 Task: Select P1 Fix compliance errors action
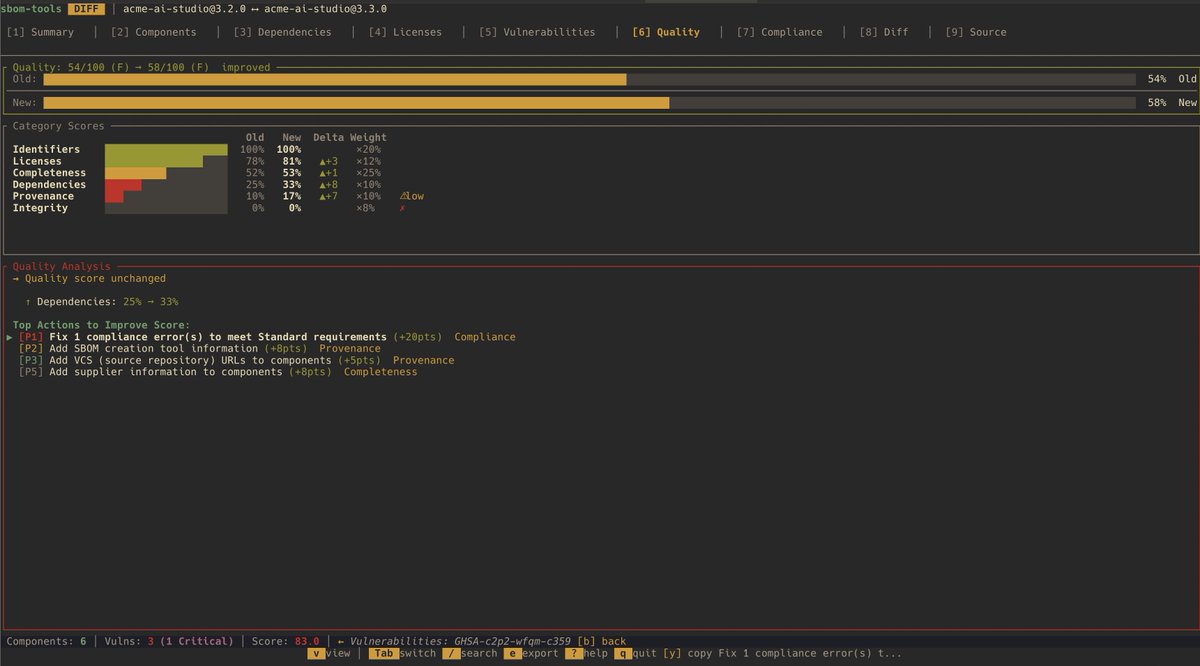pyautogui.click(x=267, y=337)
